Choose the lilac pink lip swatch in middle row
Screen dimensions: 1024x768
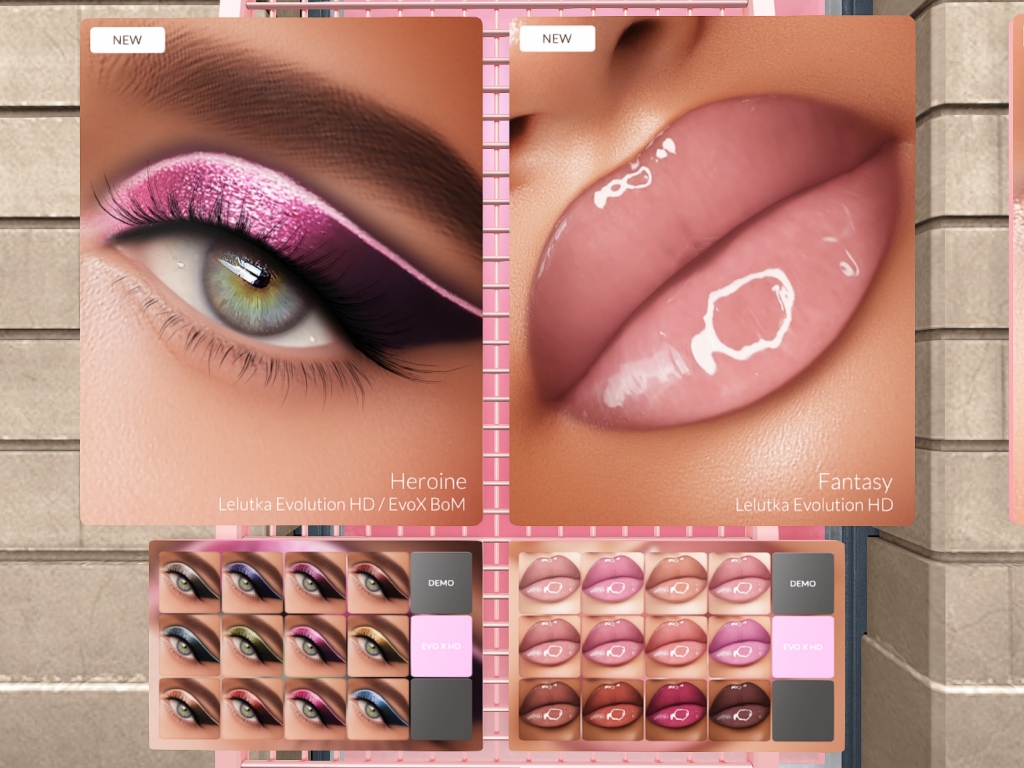tap(739, 646)
